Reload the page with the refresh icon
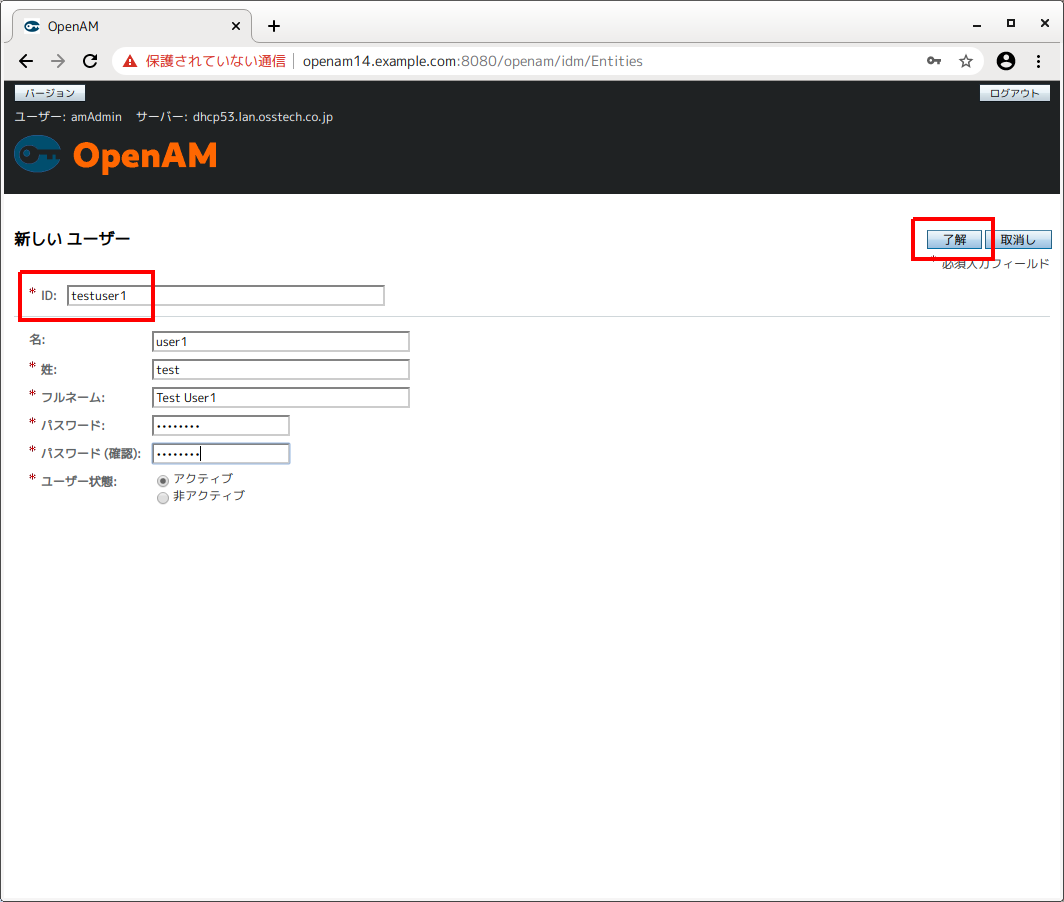This screenshot has width=1064, height=902. point(89,61)
